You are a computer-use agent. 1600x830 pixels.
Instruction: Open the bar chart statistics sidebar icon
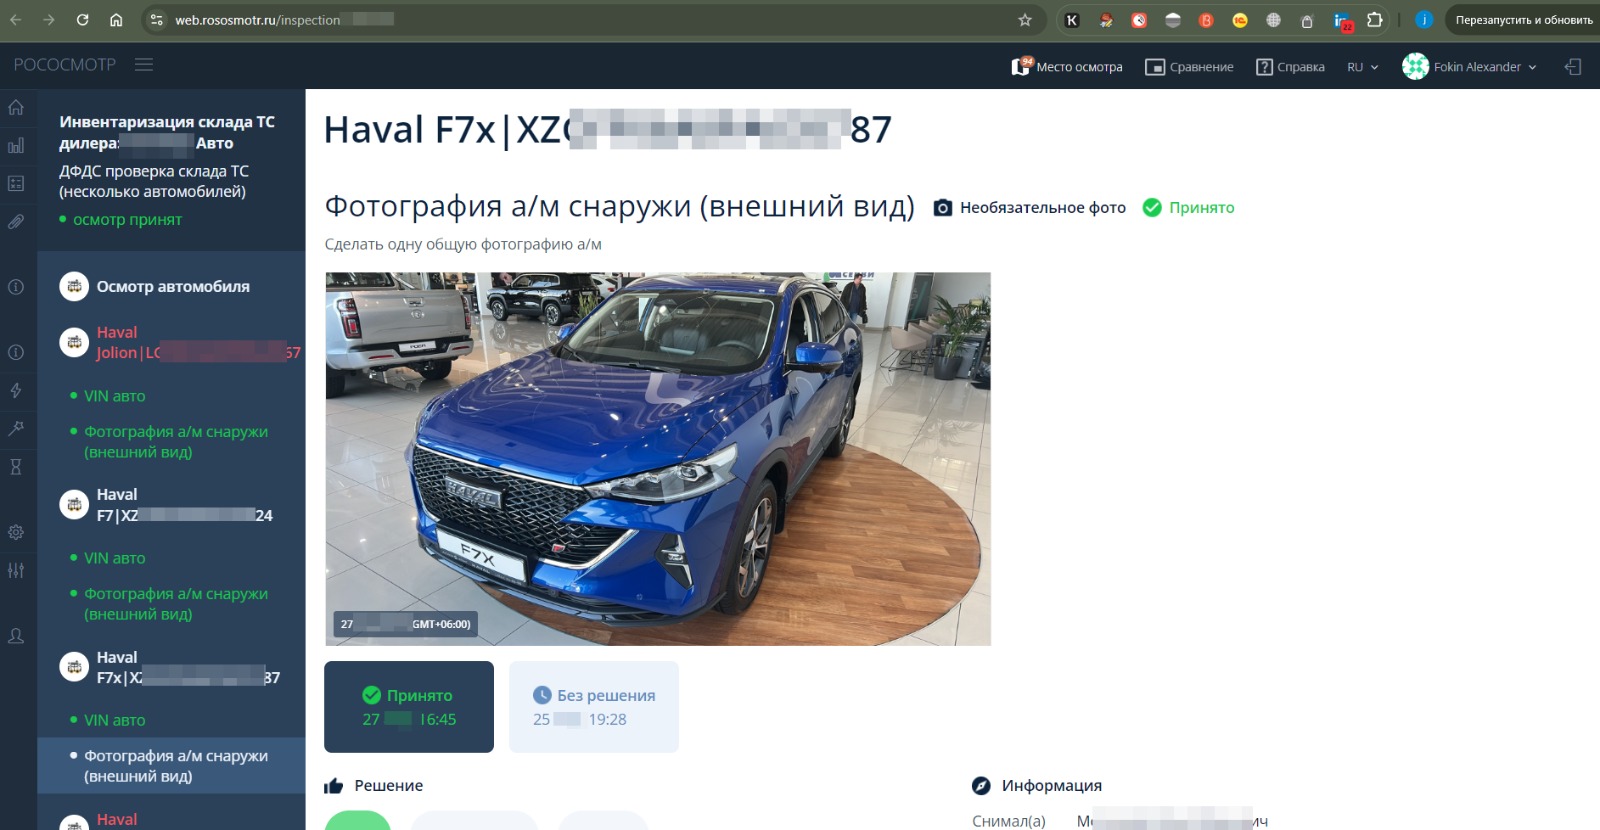16,146
